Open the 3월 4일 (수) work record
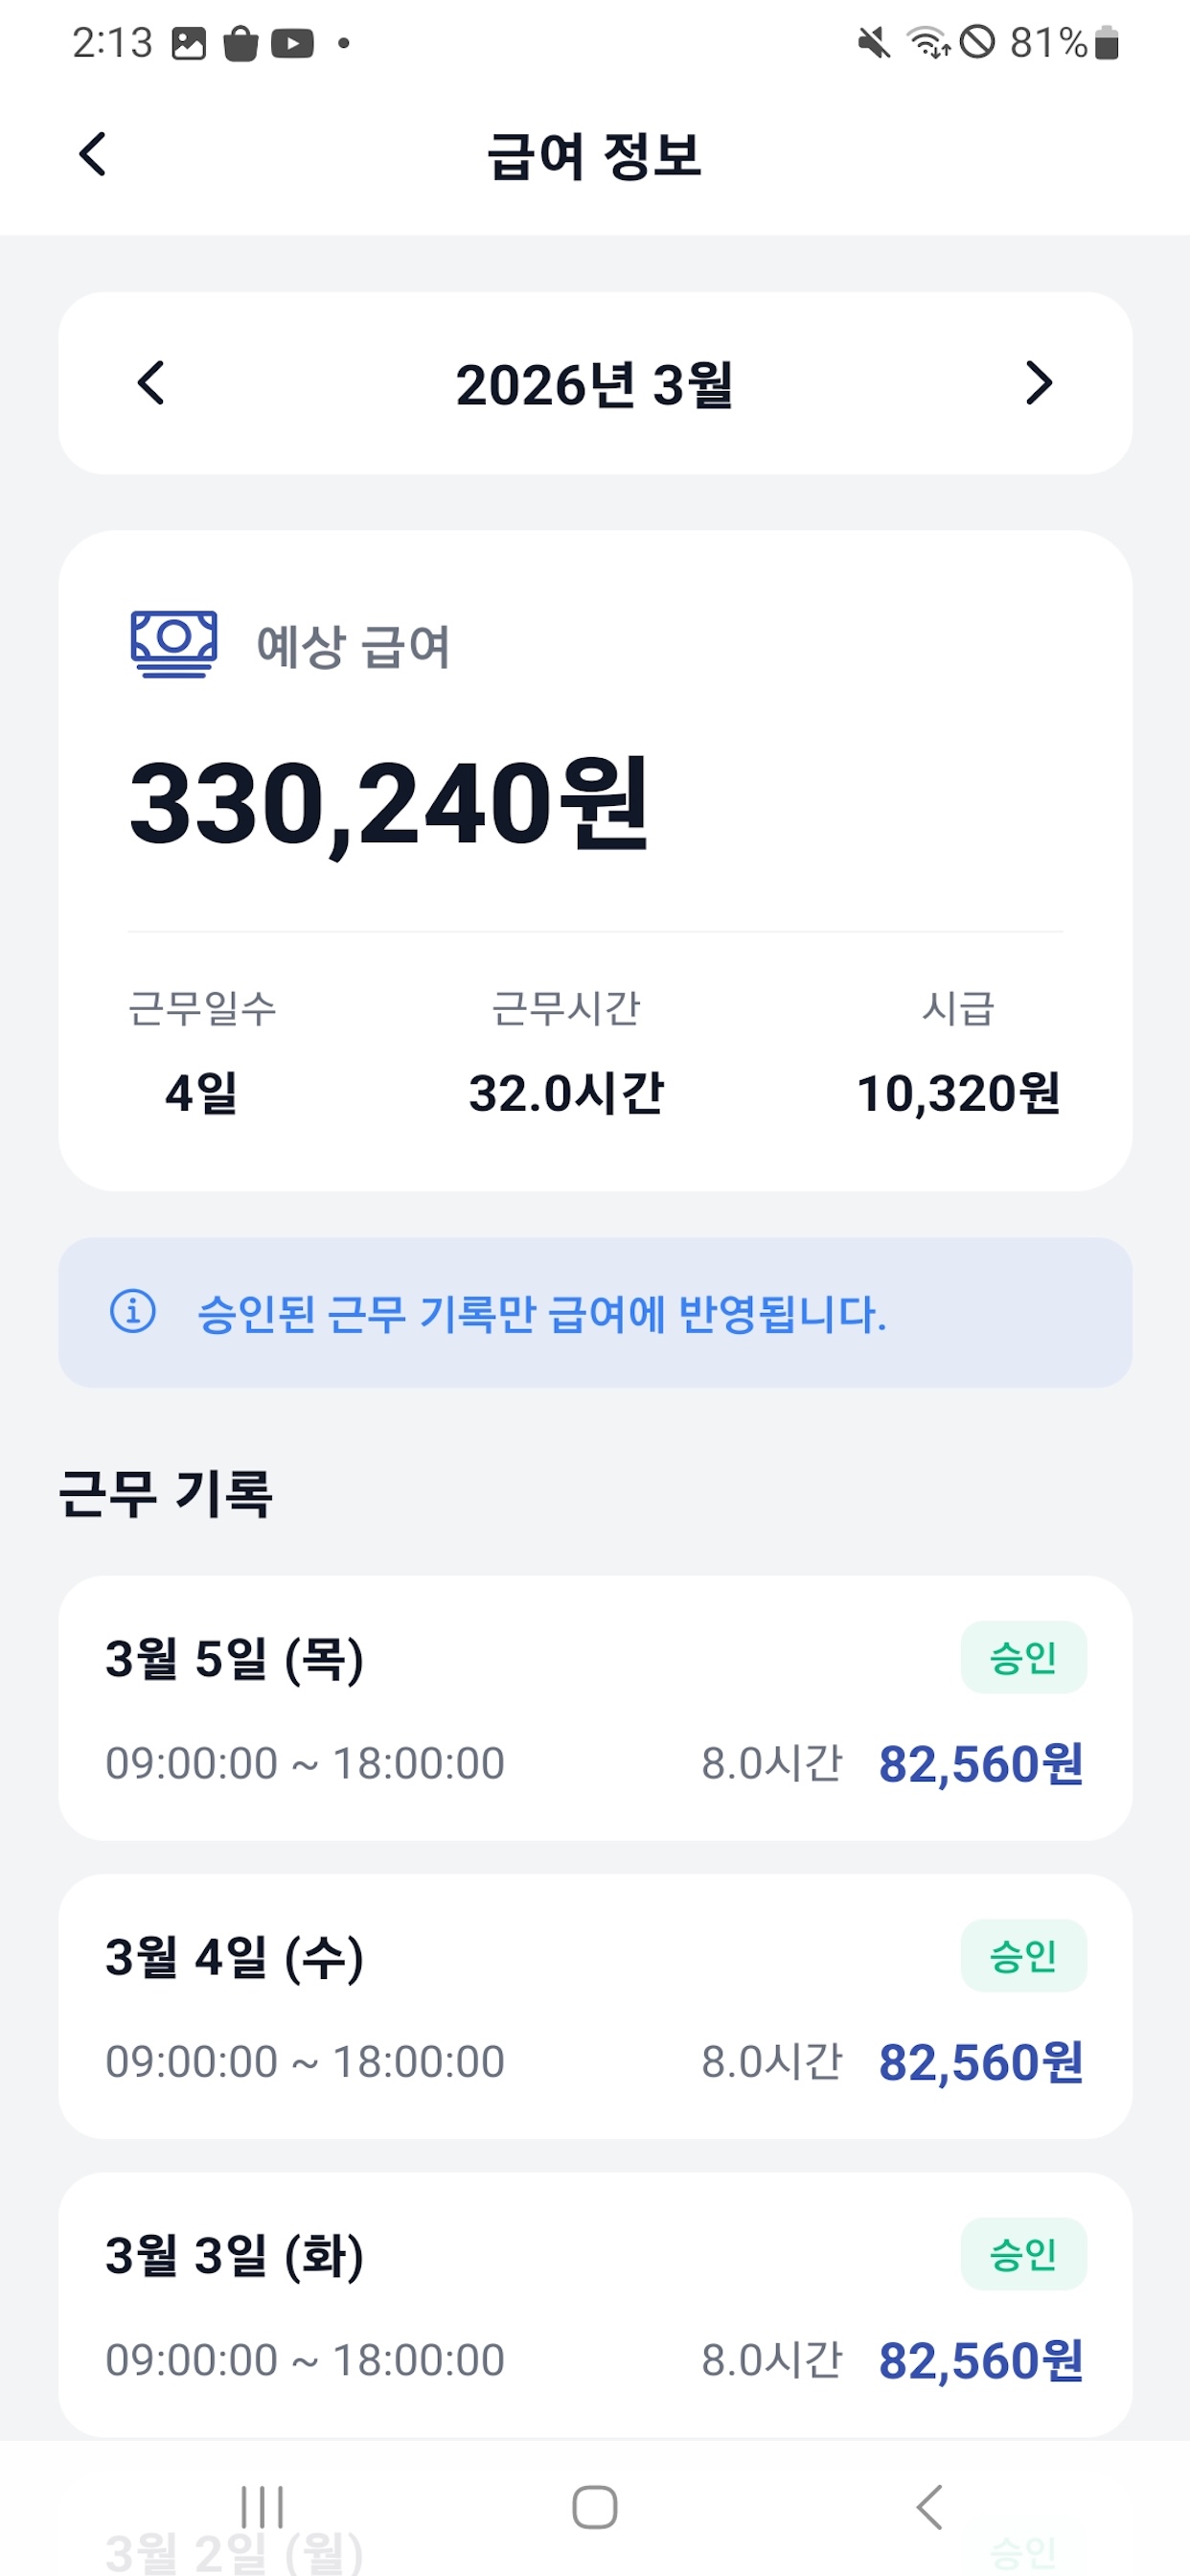The height and width of the screenshot is (2576, 1190). [x=595, y=2005]
